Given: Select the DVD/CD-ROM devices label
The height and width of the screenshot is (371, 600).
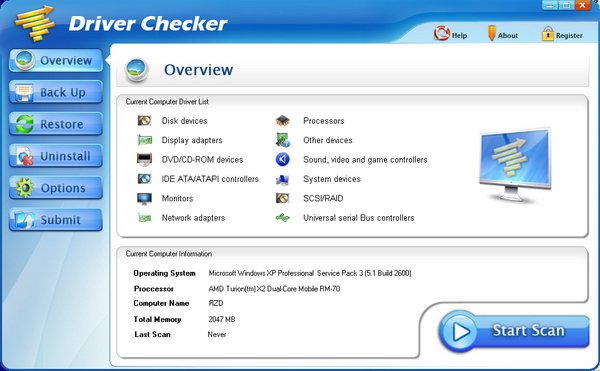Looking at the screenshot, I should (x=202, y=160).
